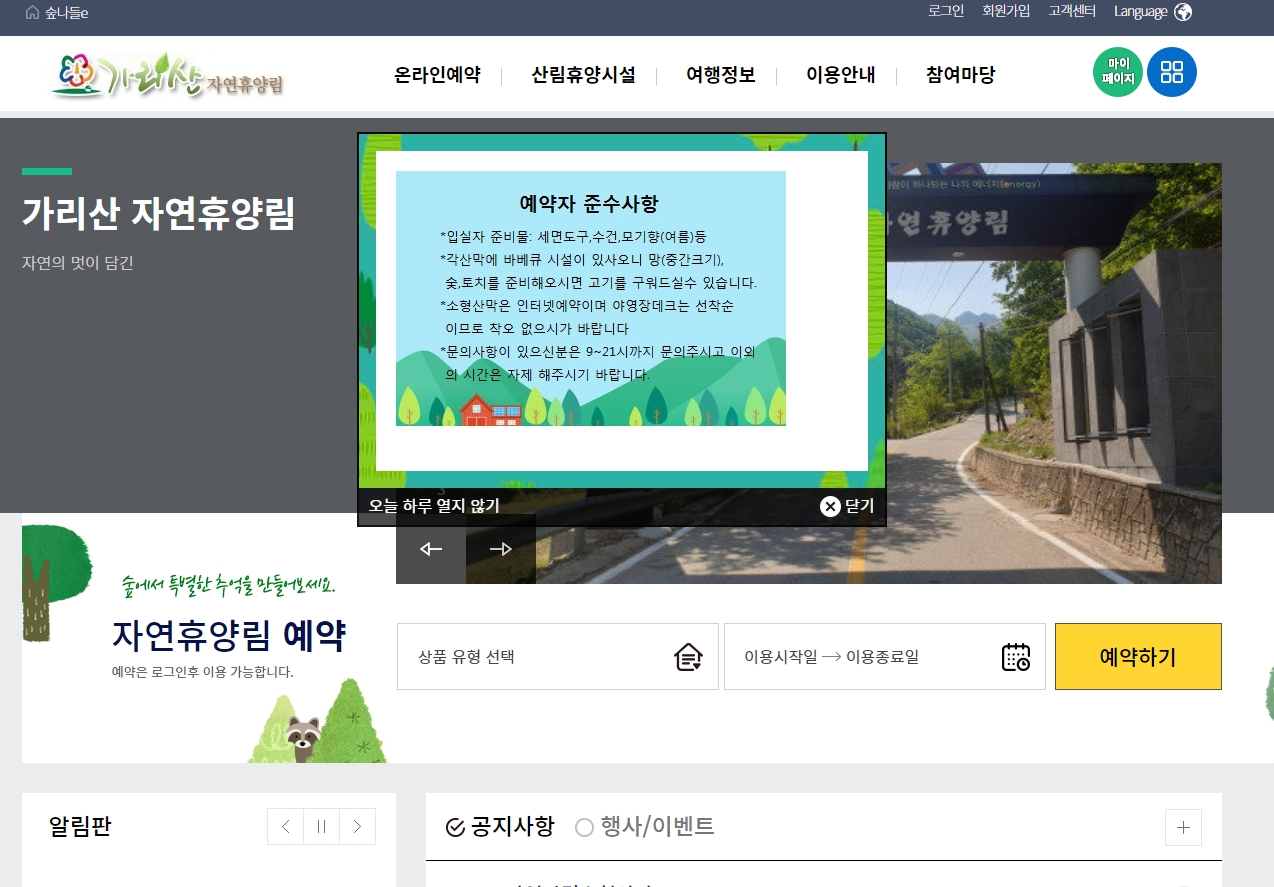This screenshot has height=887, width=1274.
Task: Open the house icon in 상품 유형 선택 field
Action: coord(688,657)
